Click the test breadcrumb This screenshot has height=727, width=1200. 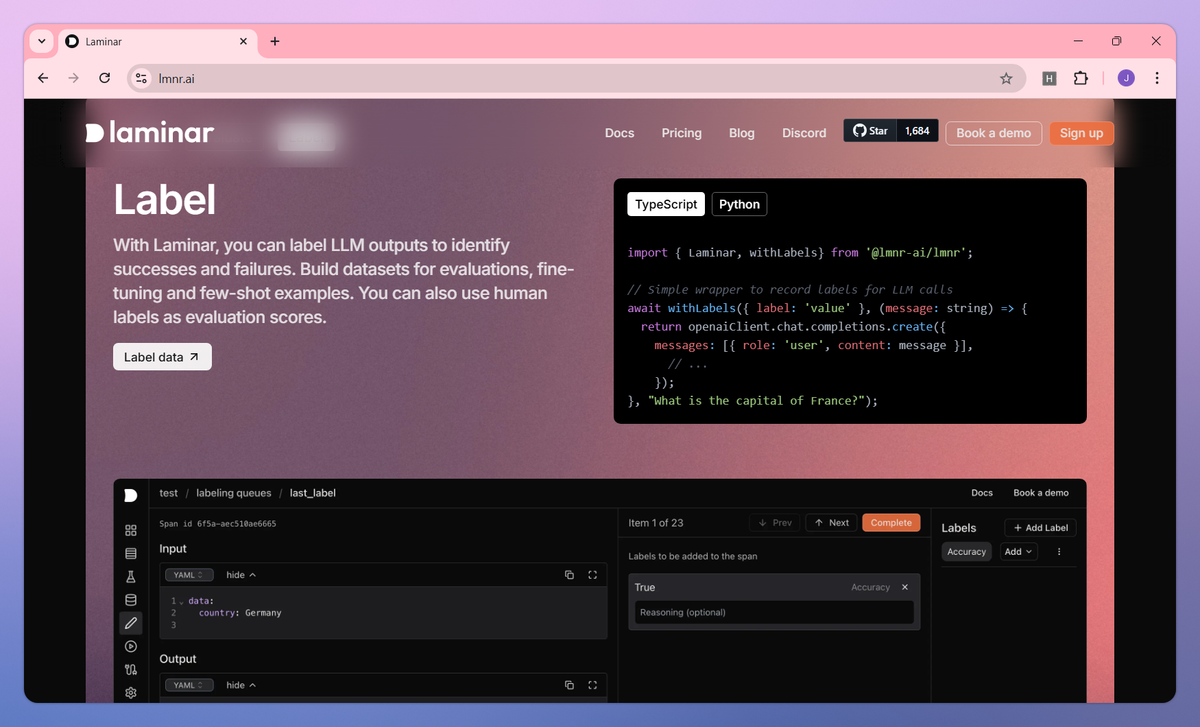click(x=169, y=493)
